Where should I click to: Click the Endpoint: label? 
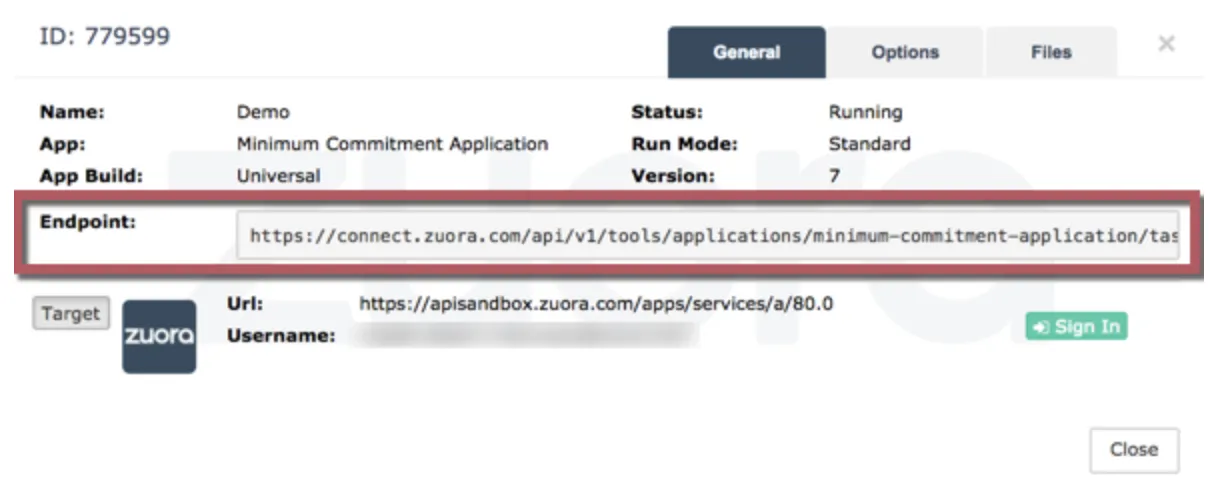point(87,222)
